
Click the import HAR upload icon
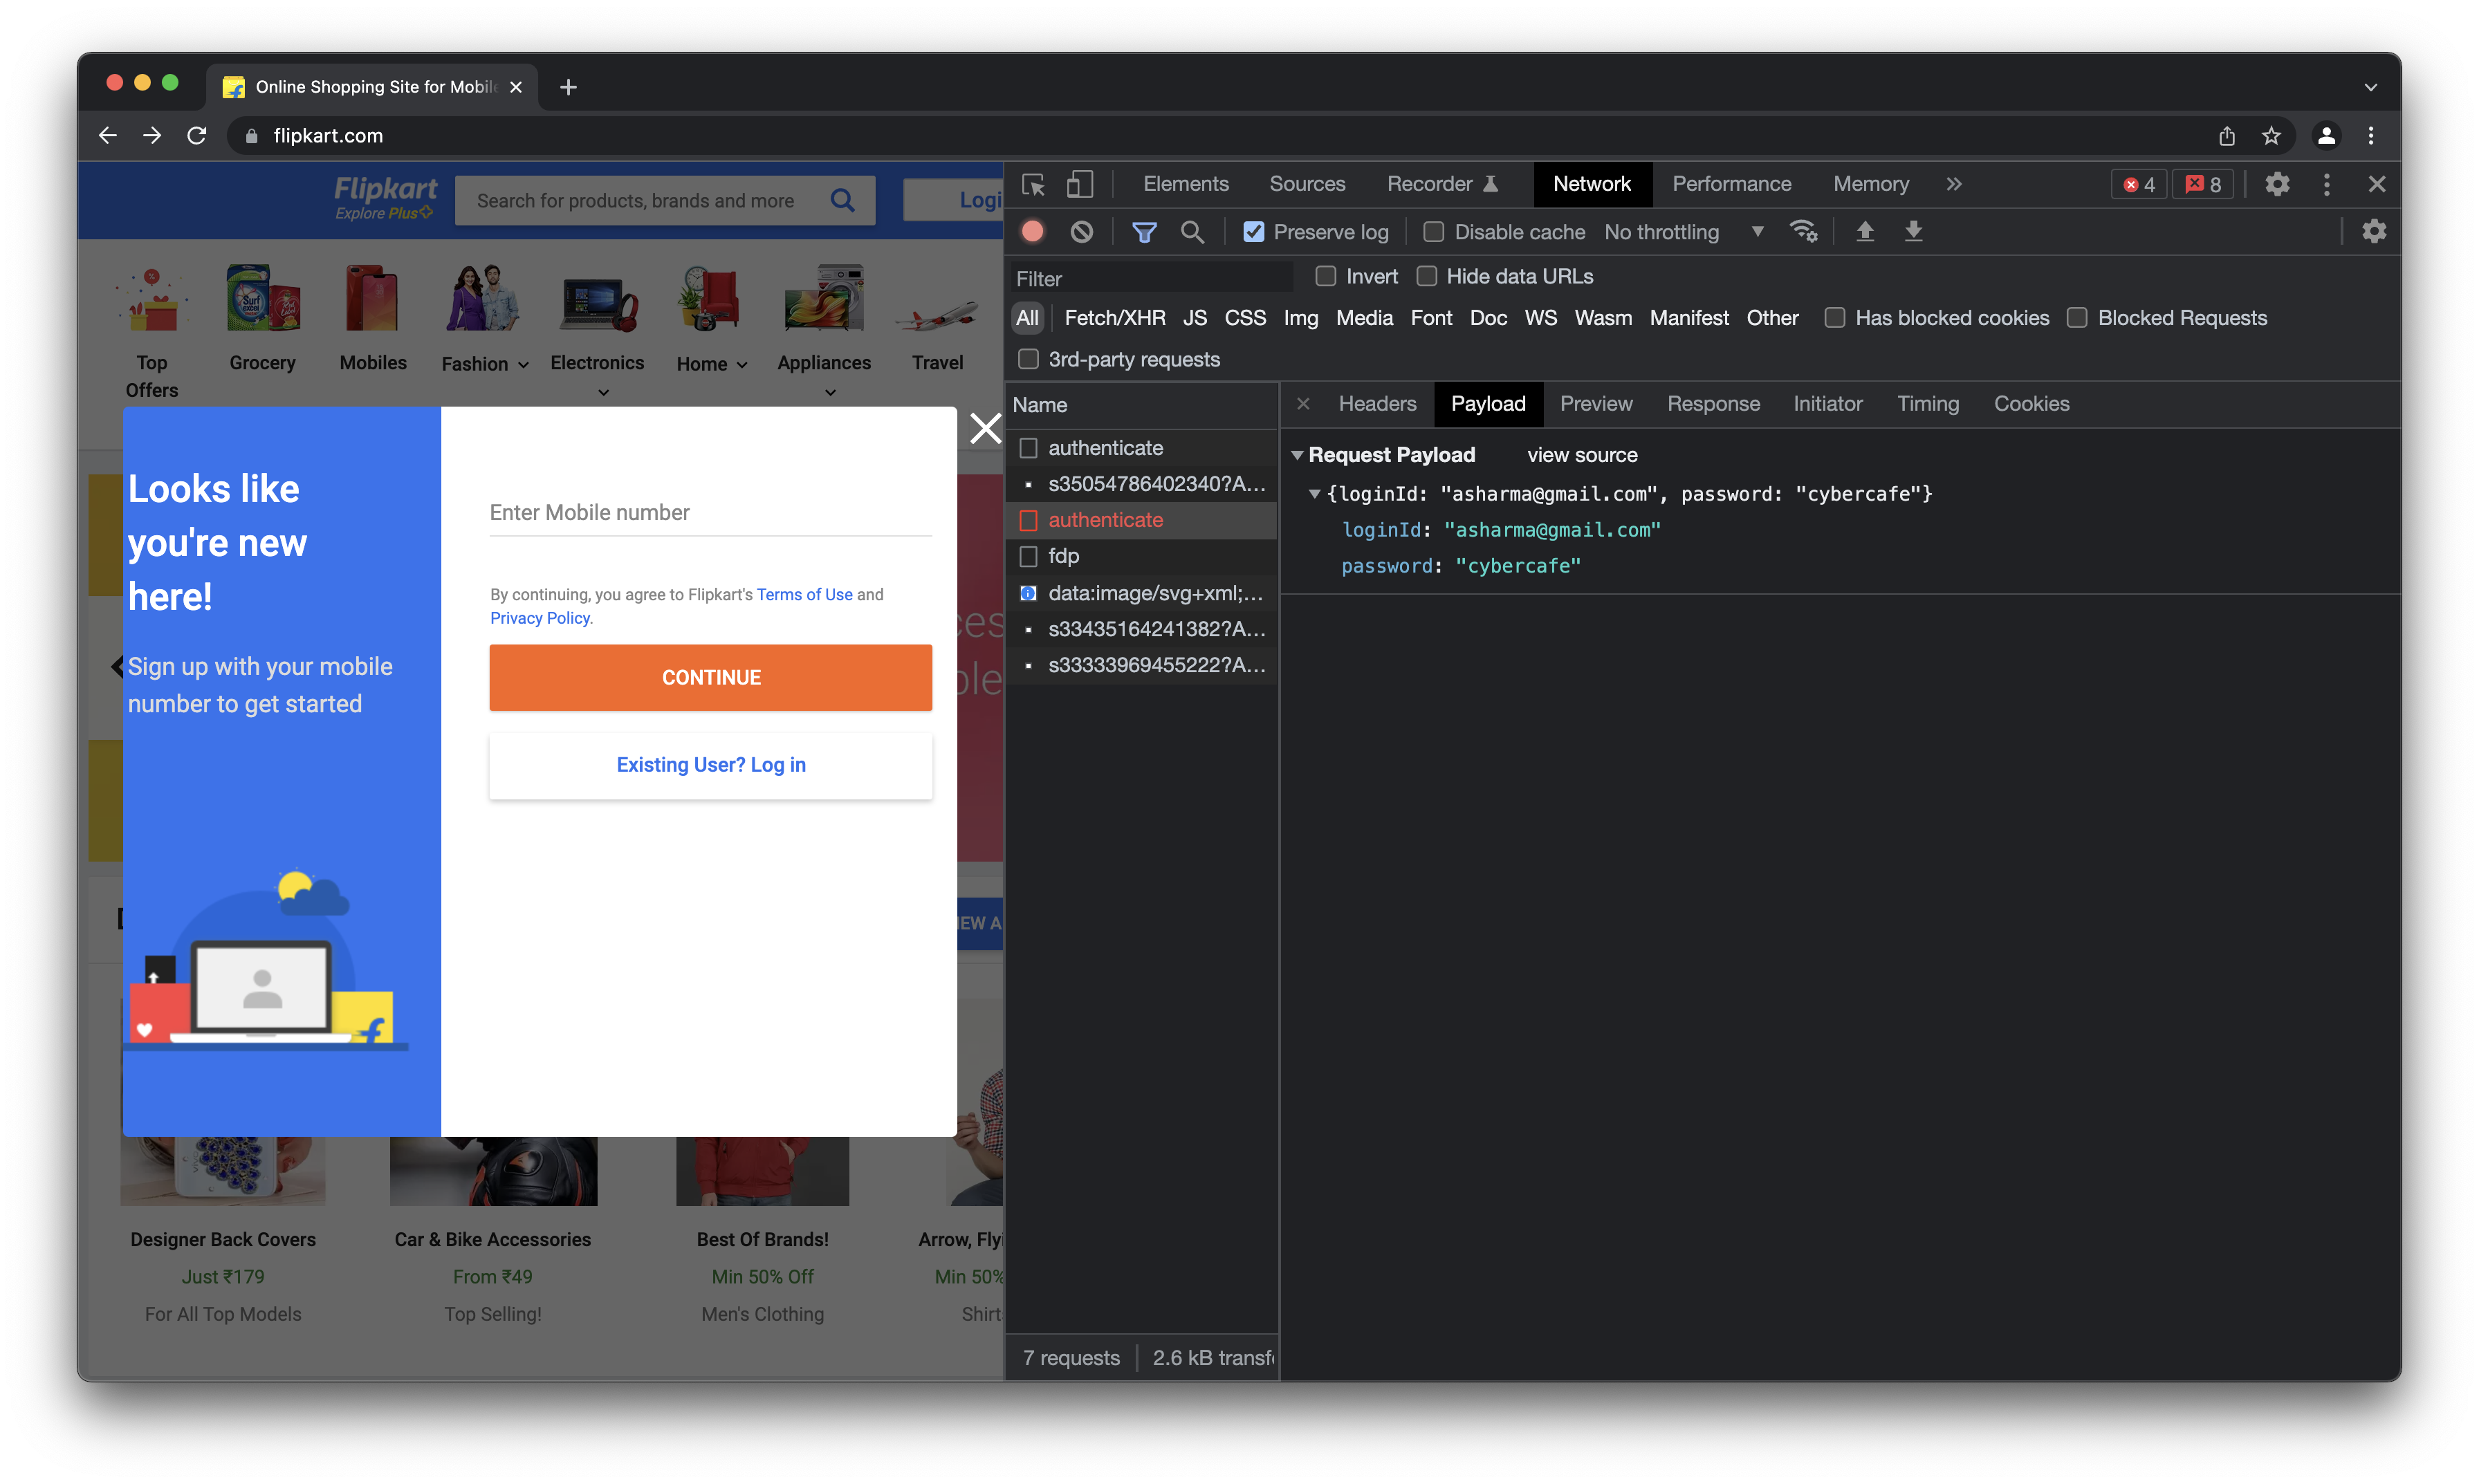coord(1865,232)
